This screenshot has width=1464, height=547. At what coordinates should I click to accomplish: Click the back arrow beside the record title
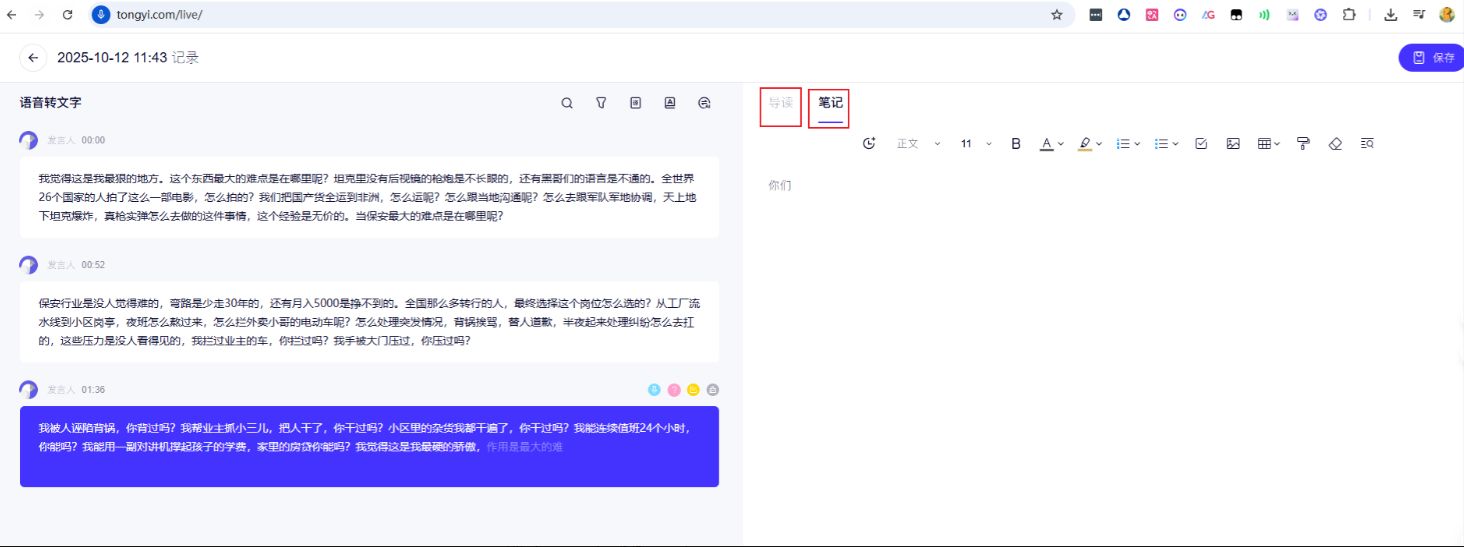(33, 58)
